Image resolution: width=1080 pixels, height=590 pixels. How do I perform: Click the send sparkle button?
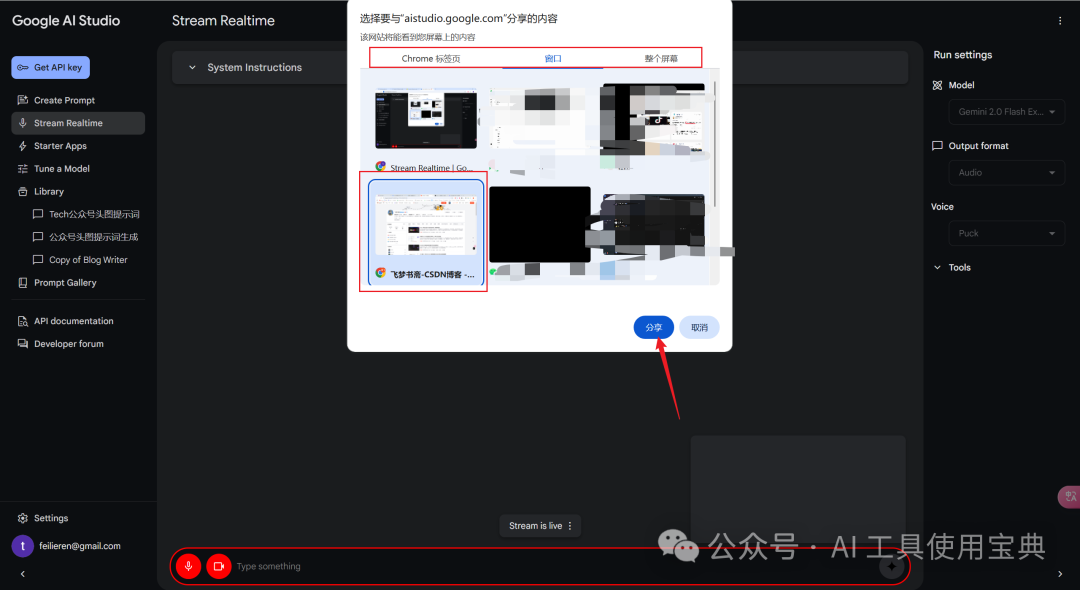point(891,566)
